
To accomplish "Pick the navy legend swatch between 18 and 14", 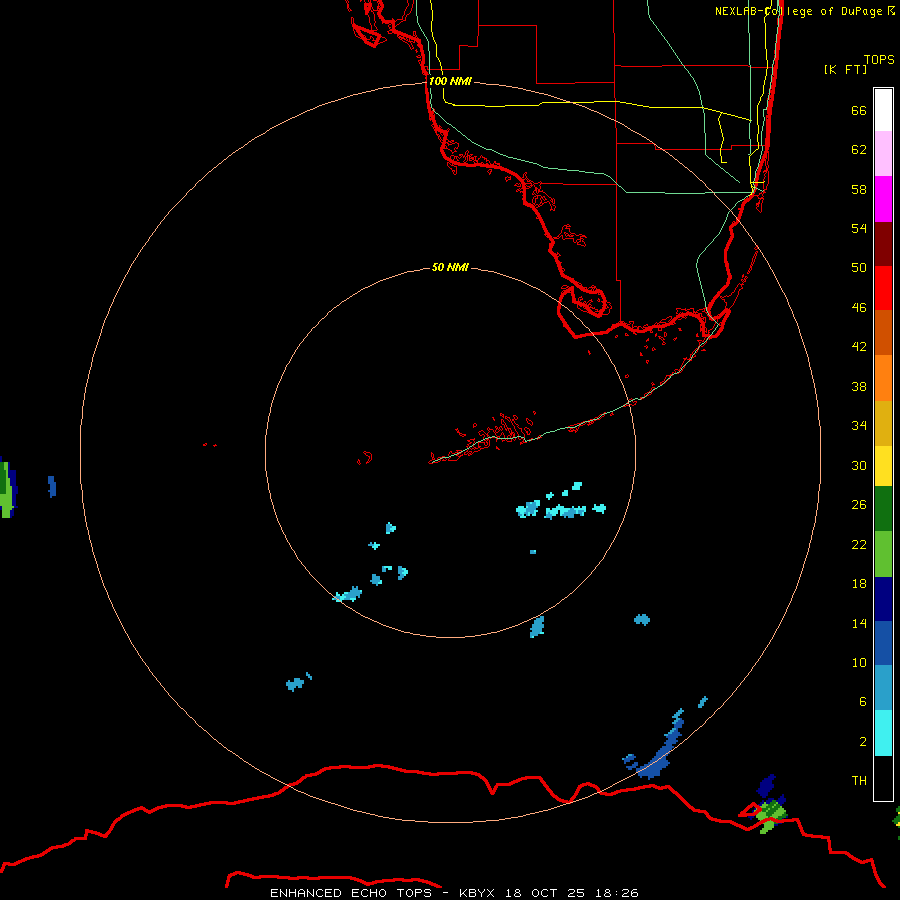I will point(883,599).
